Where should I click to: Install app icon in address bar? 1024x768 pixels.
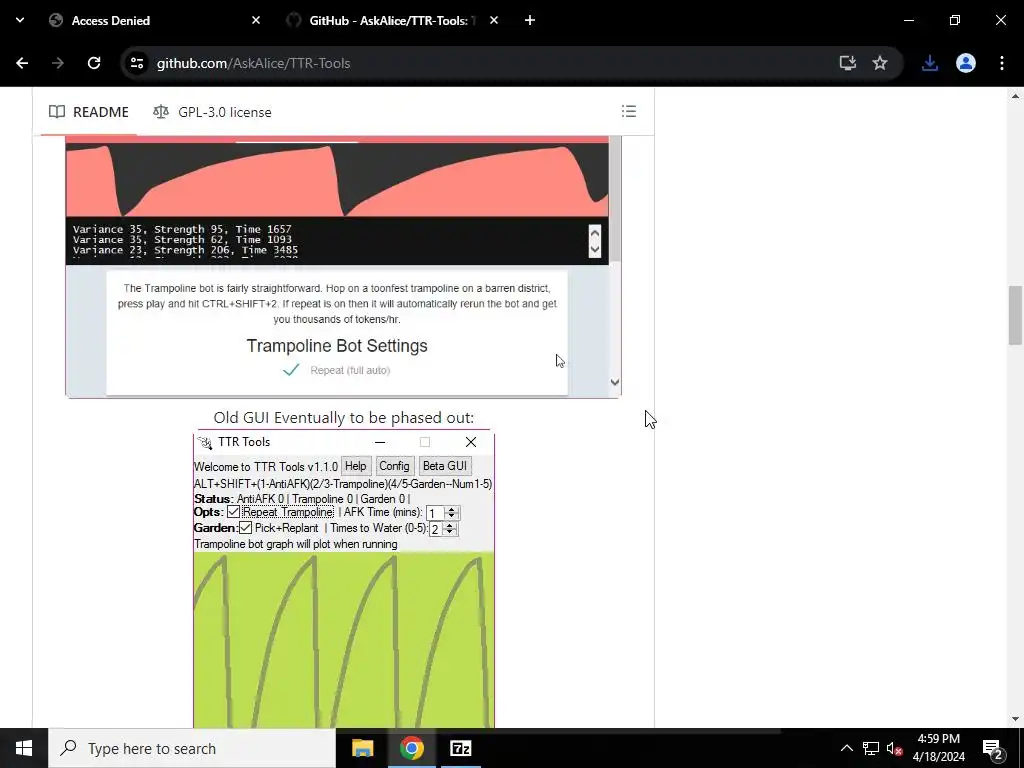(x=848, y=63)
